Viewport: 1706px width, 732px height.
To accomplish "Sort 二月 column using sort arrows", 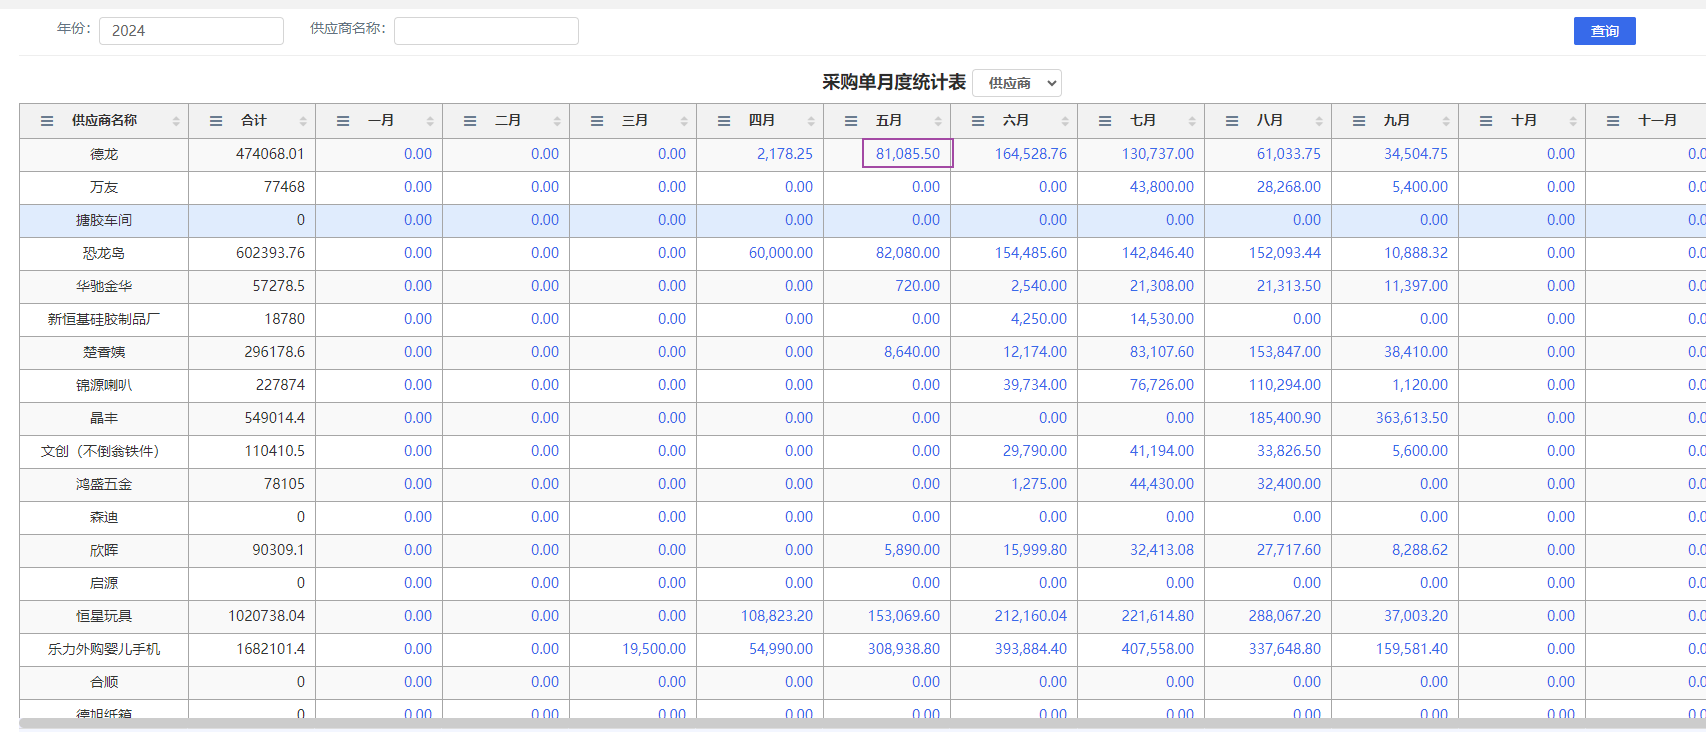I will point(557,121).
